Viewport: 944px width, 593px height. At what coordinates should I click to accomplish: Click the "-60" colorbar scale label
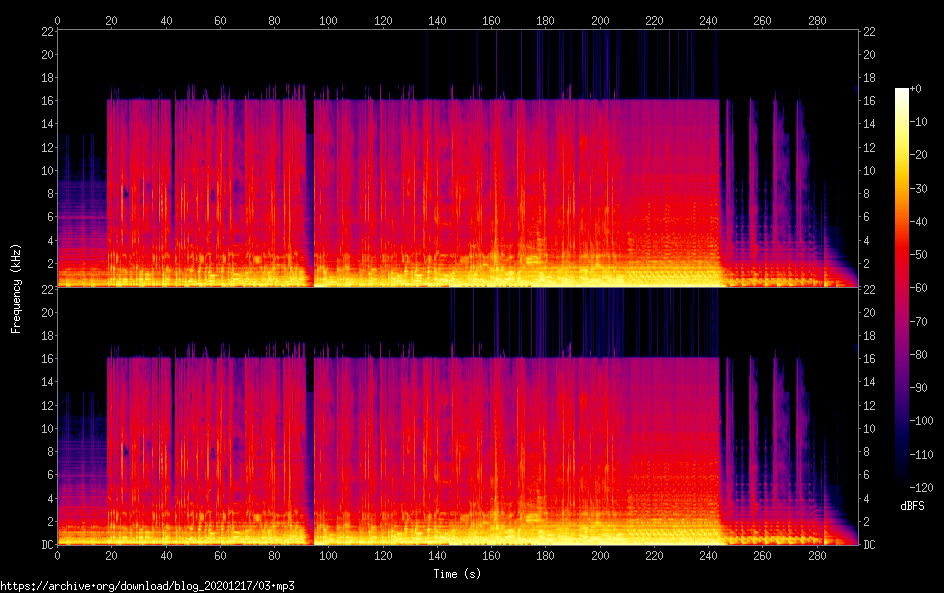[x=919, y=288]
